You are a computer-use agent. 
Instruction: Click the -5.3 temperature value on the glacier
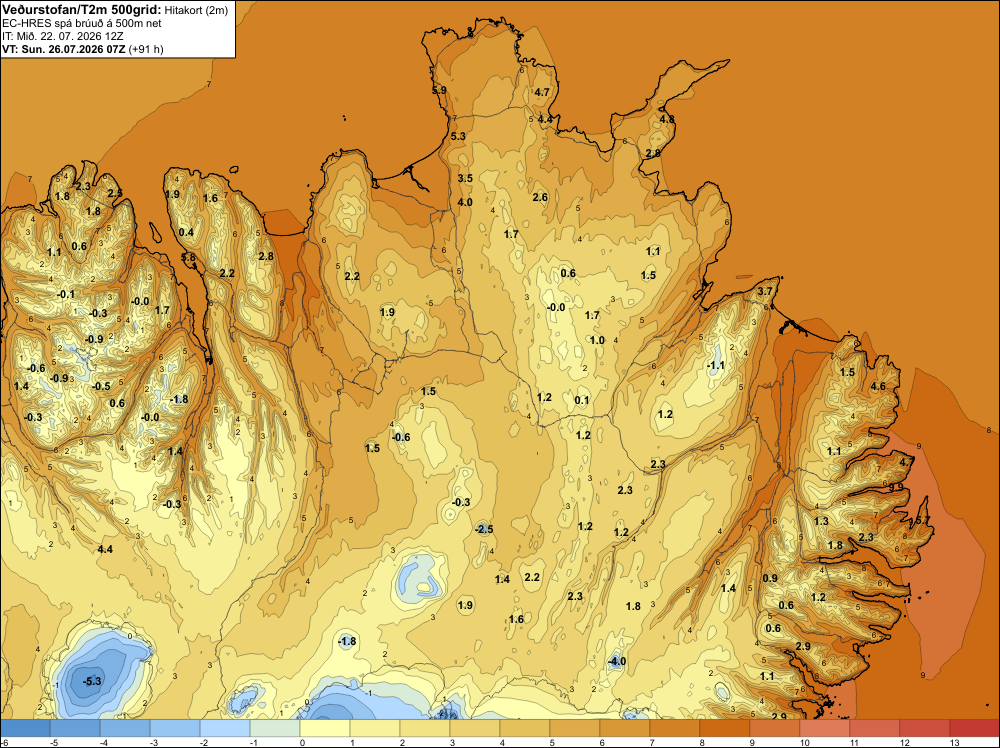pos(92,681)
